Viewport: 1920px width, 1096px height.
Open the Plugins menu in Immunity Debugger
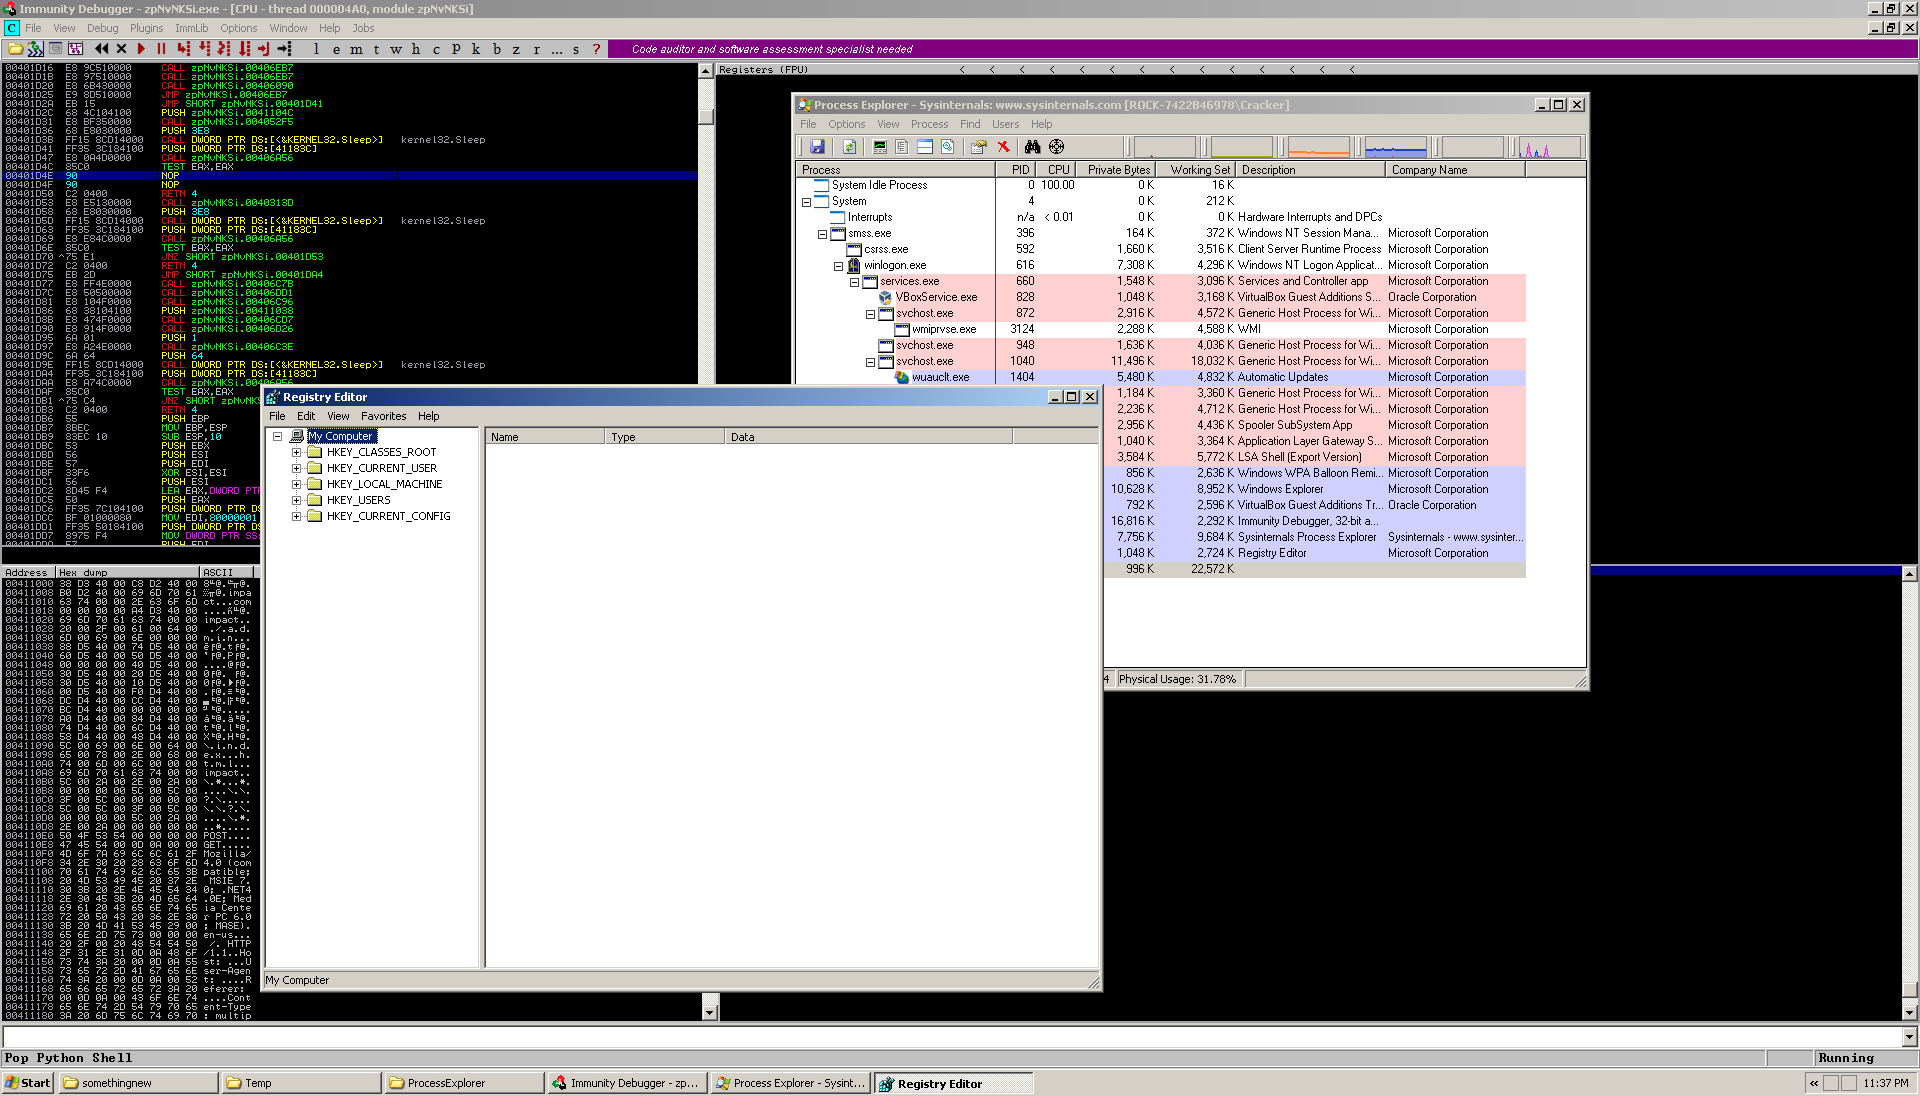pos(146,28)
